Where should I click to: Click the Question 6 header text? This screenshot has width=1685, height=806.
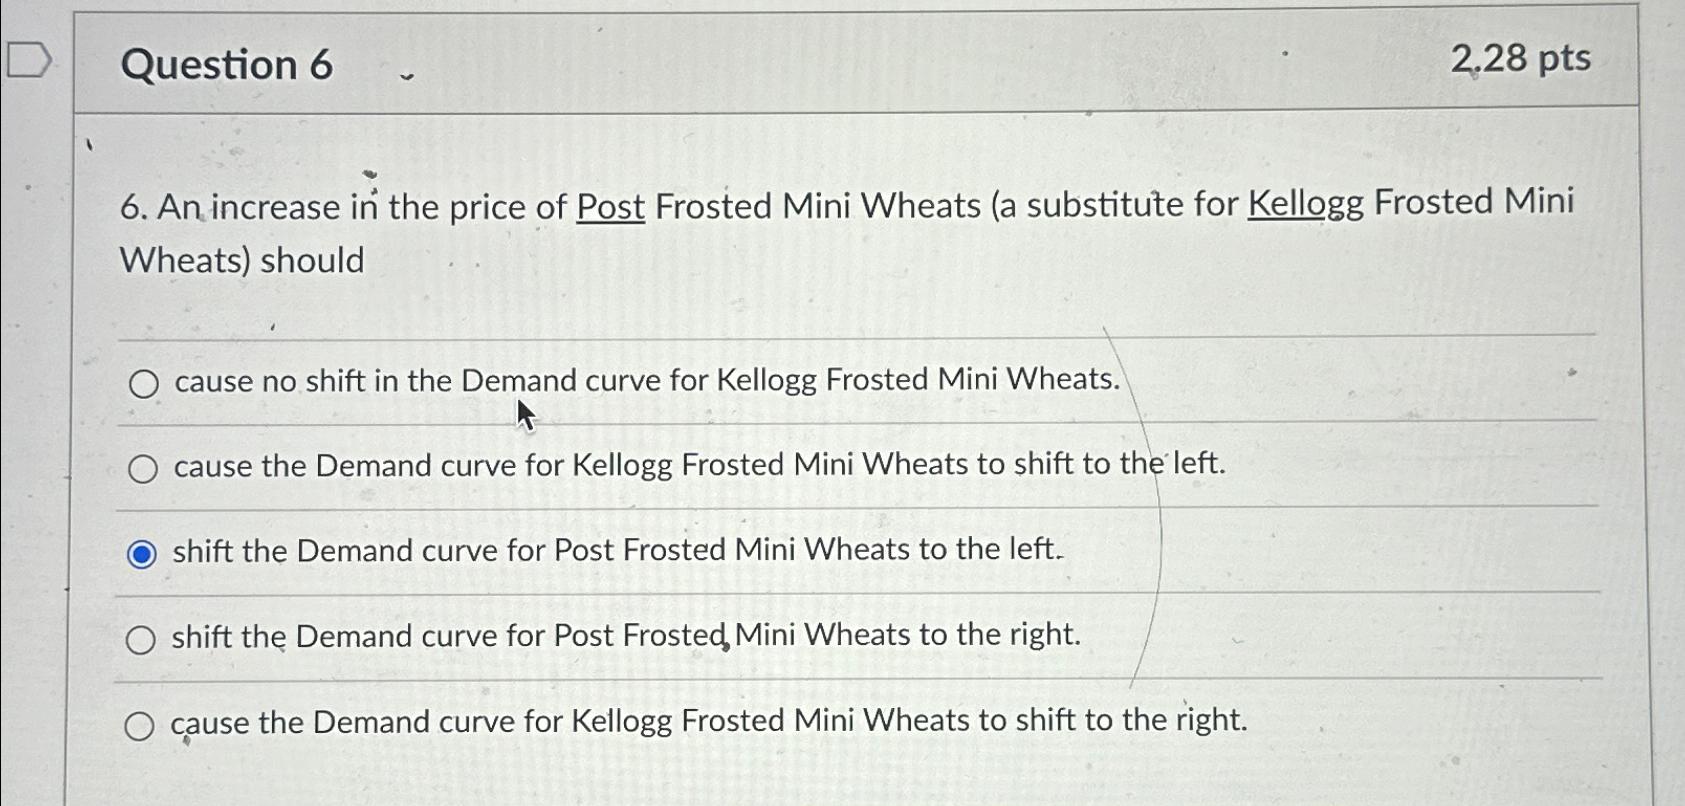coord(226,65)
